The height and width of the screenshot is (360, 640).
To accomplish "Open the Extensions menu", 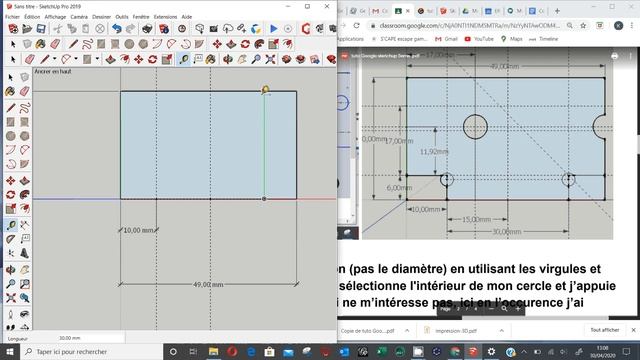I will tap(165, 17).
